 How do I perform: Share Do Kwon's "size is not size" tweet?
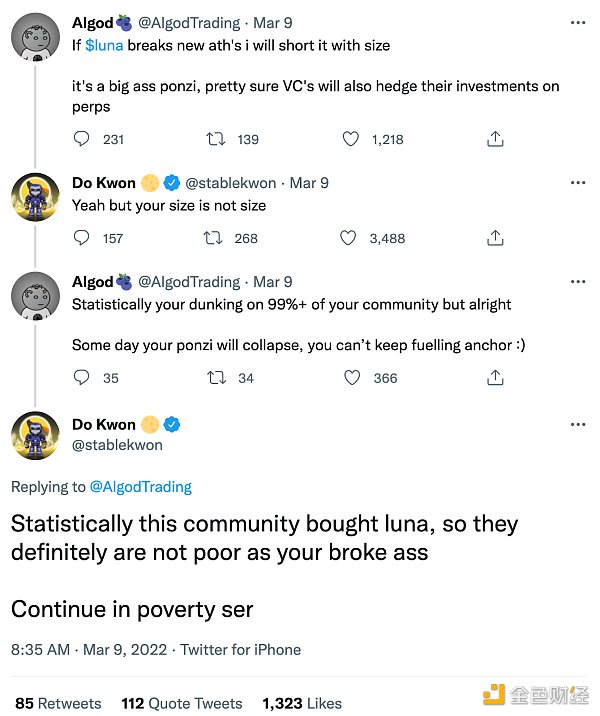(495, 238)
